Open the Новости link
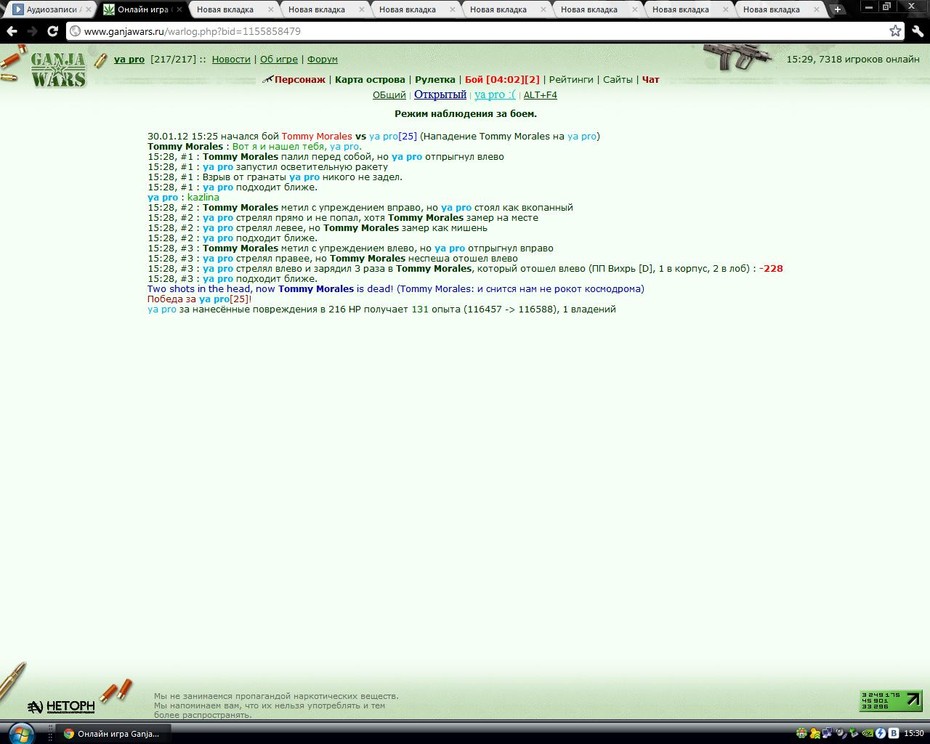 (x=231, y=59)
